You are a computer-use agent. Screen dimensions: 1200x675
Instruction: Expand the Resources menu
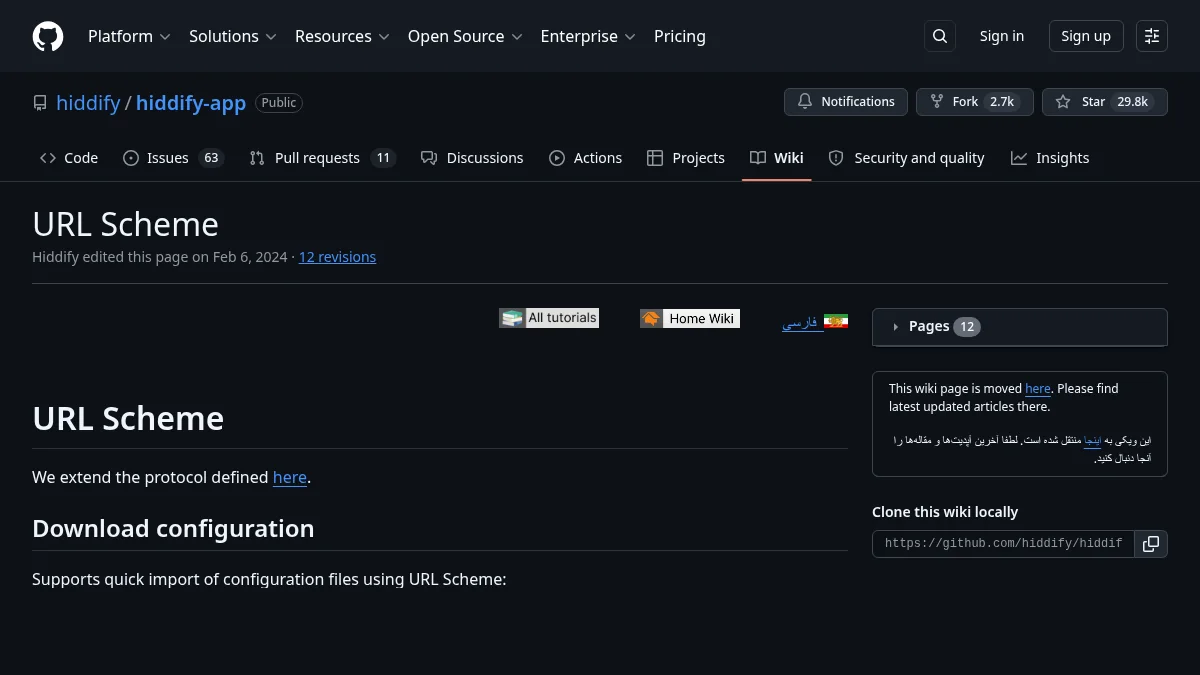tap(343, 36)
